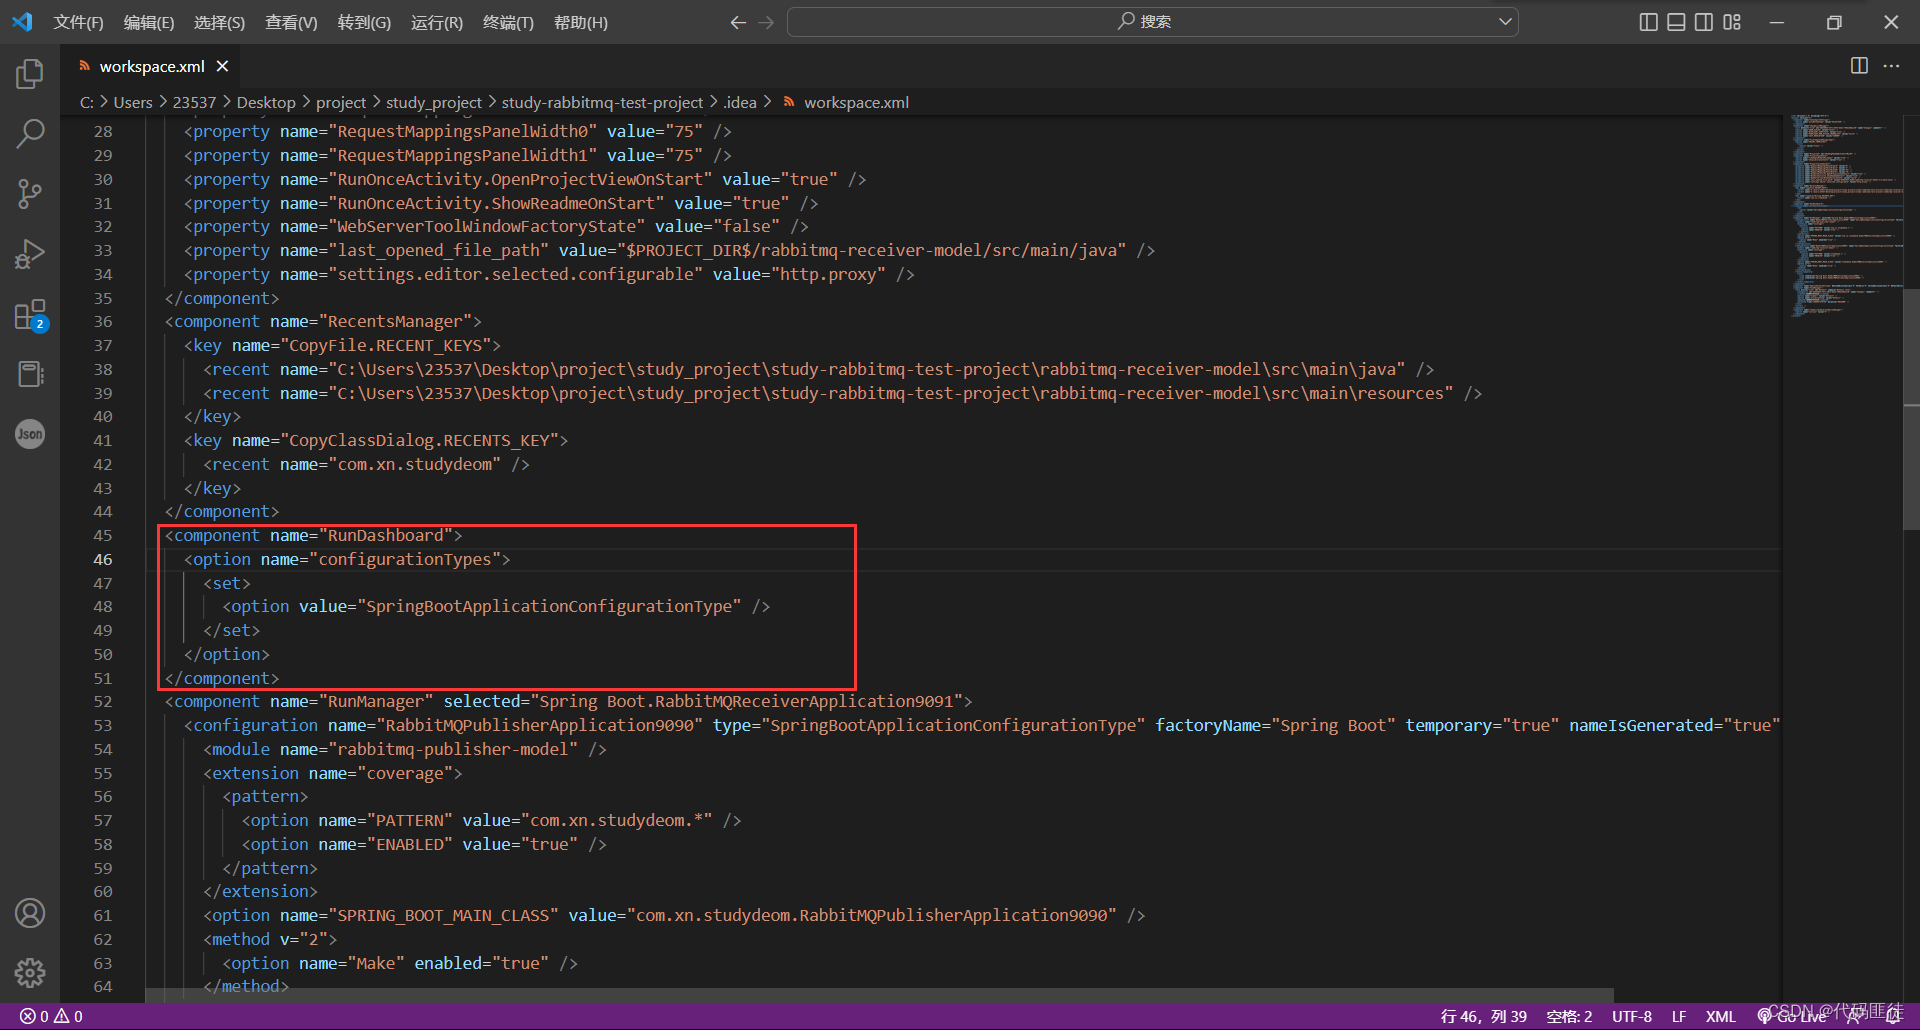
Task: Open the Run and Debug view
Action: tap(30, 254)
